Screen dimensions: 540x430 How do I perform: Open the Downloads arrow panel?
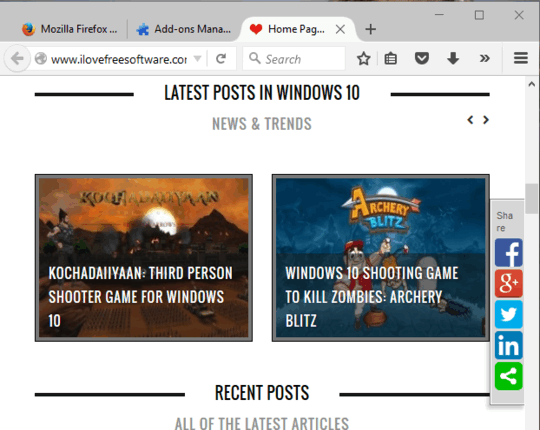click(453, 59)
